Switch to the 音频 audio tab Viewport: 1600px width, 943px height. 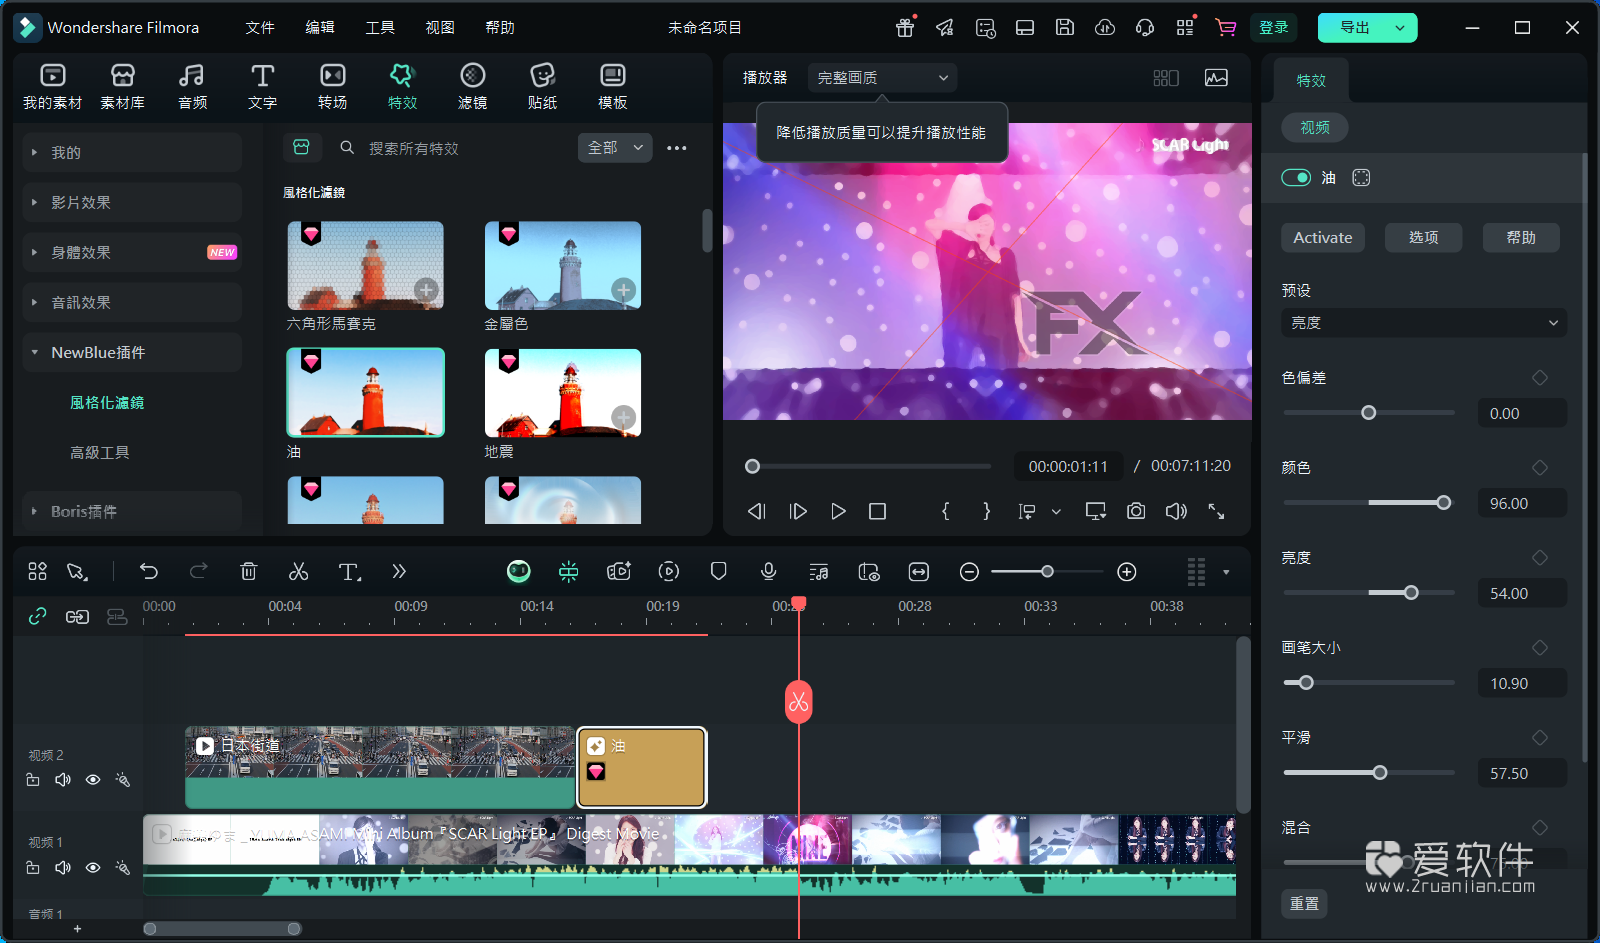pos(192,86)
